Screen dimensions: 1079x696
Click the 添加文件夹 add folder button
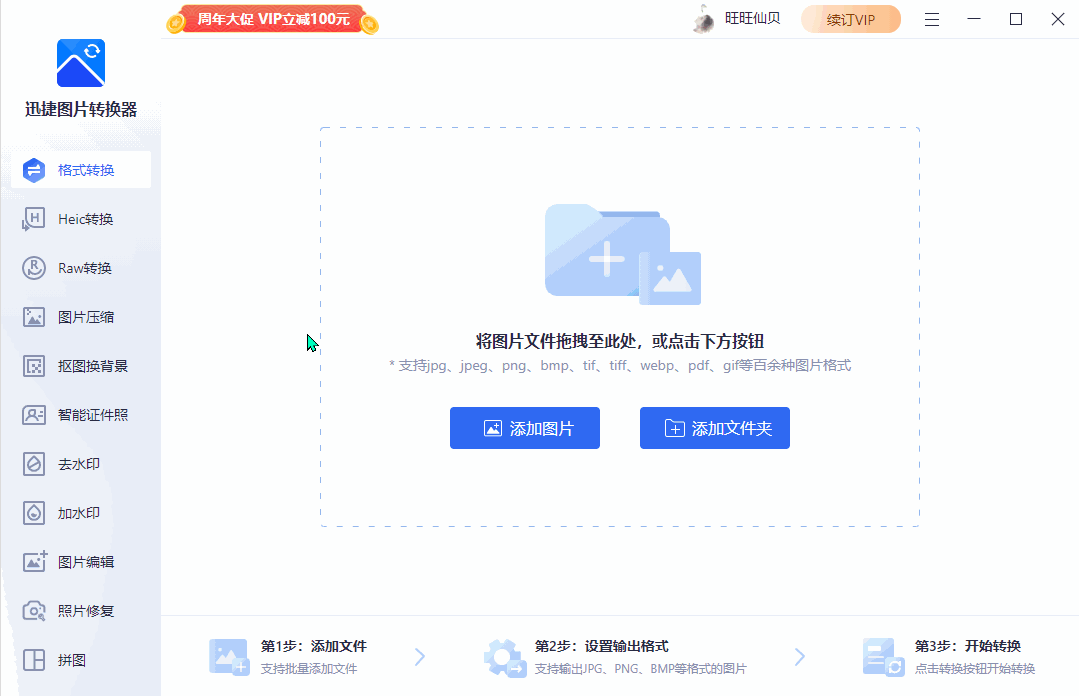pos(714,427)
